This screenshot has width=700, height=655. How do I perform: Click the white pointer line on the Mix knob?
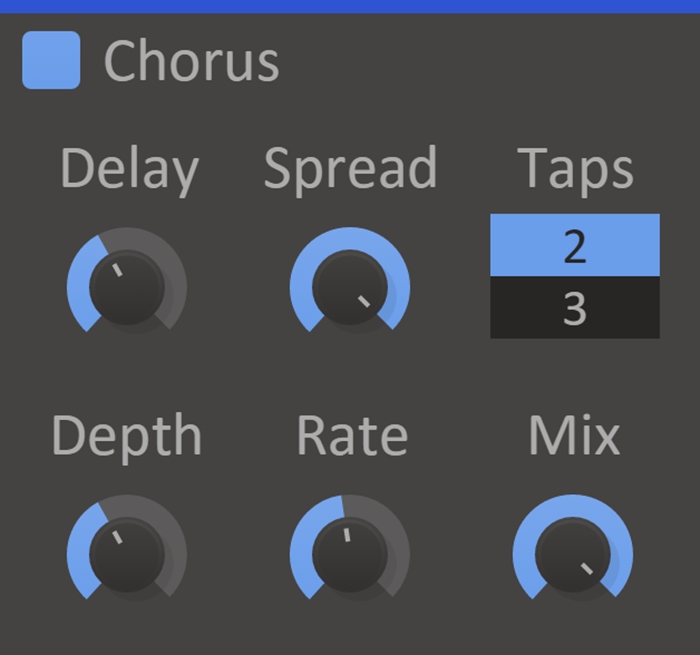[587, 569]
